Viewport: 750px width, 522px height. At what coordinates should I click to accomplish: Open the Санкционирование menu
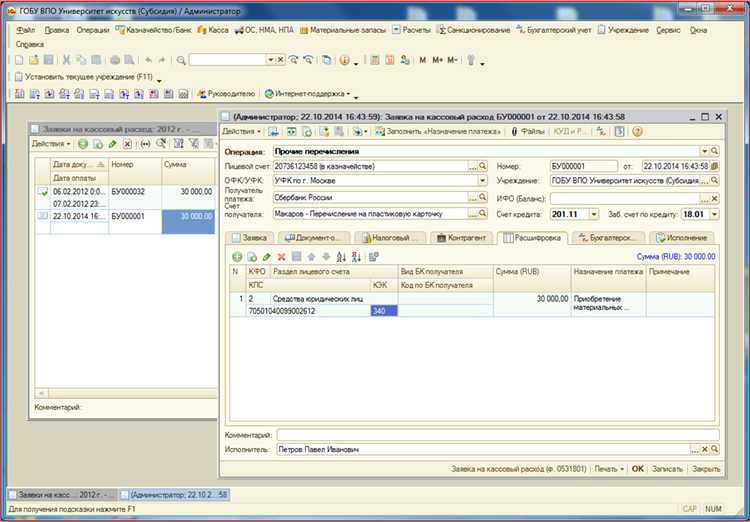pos(474,30)
